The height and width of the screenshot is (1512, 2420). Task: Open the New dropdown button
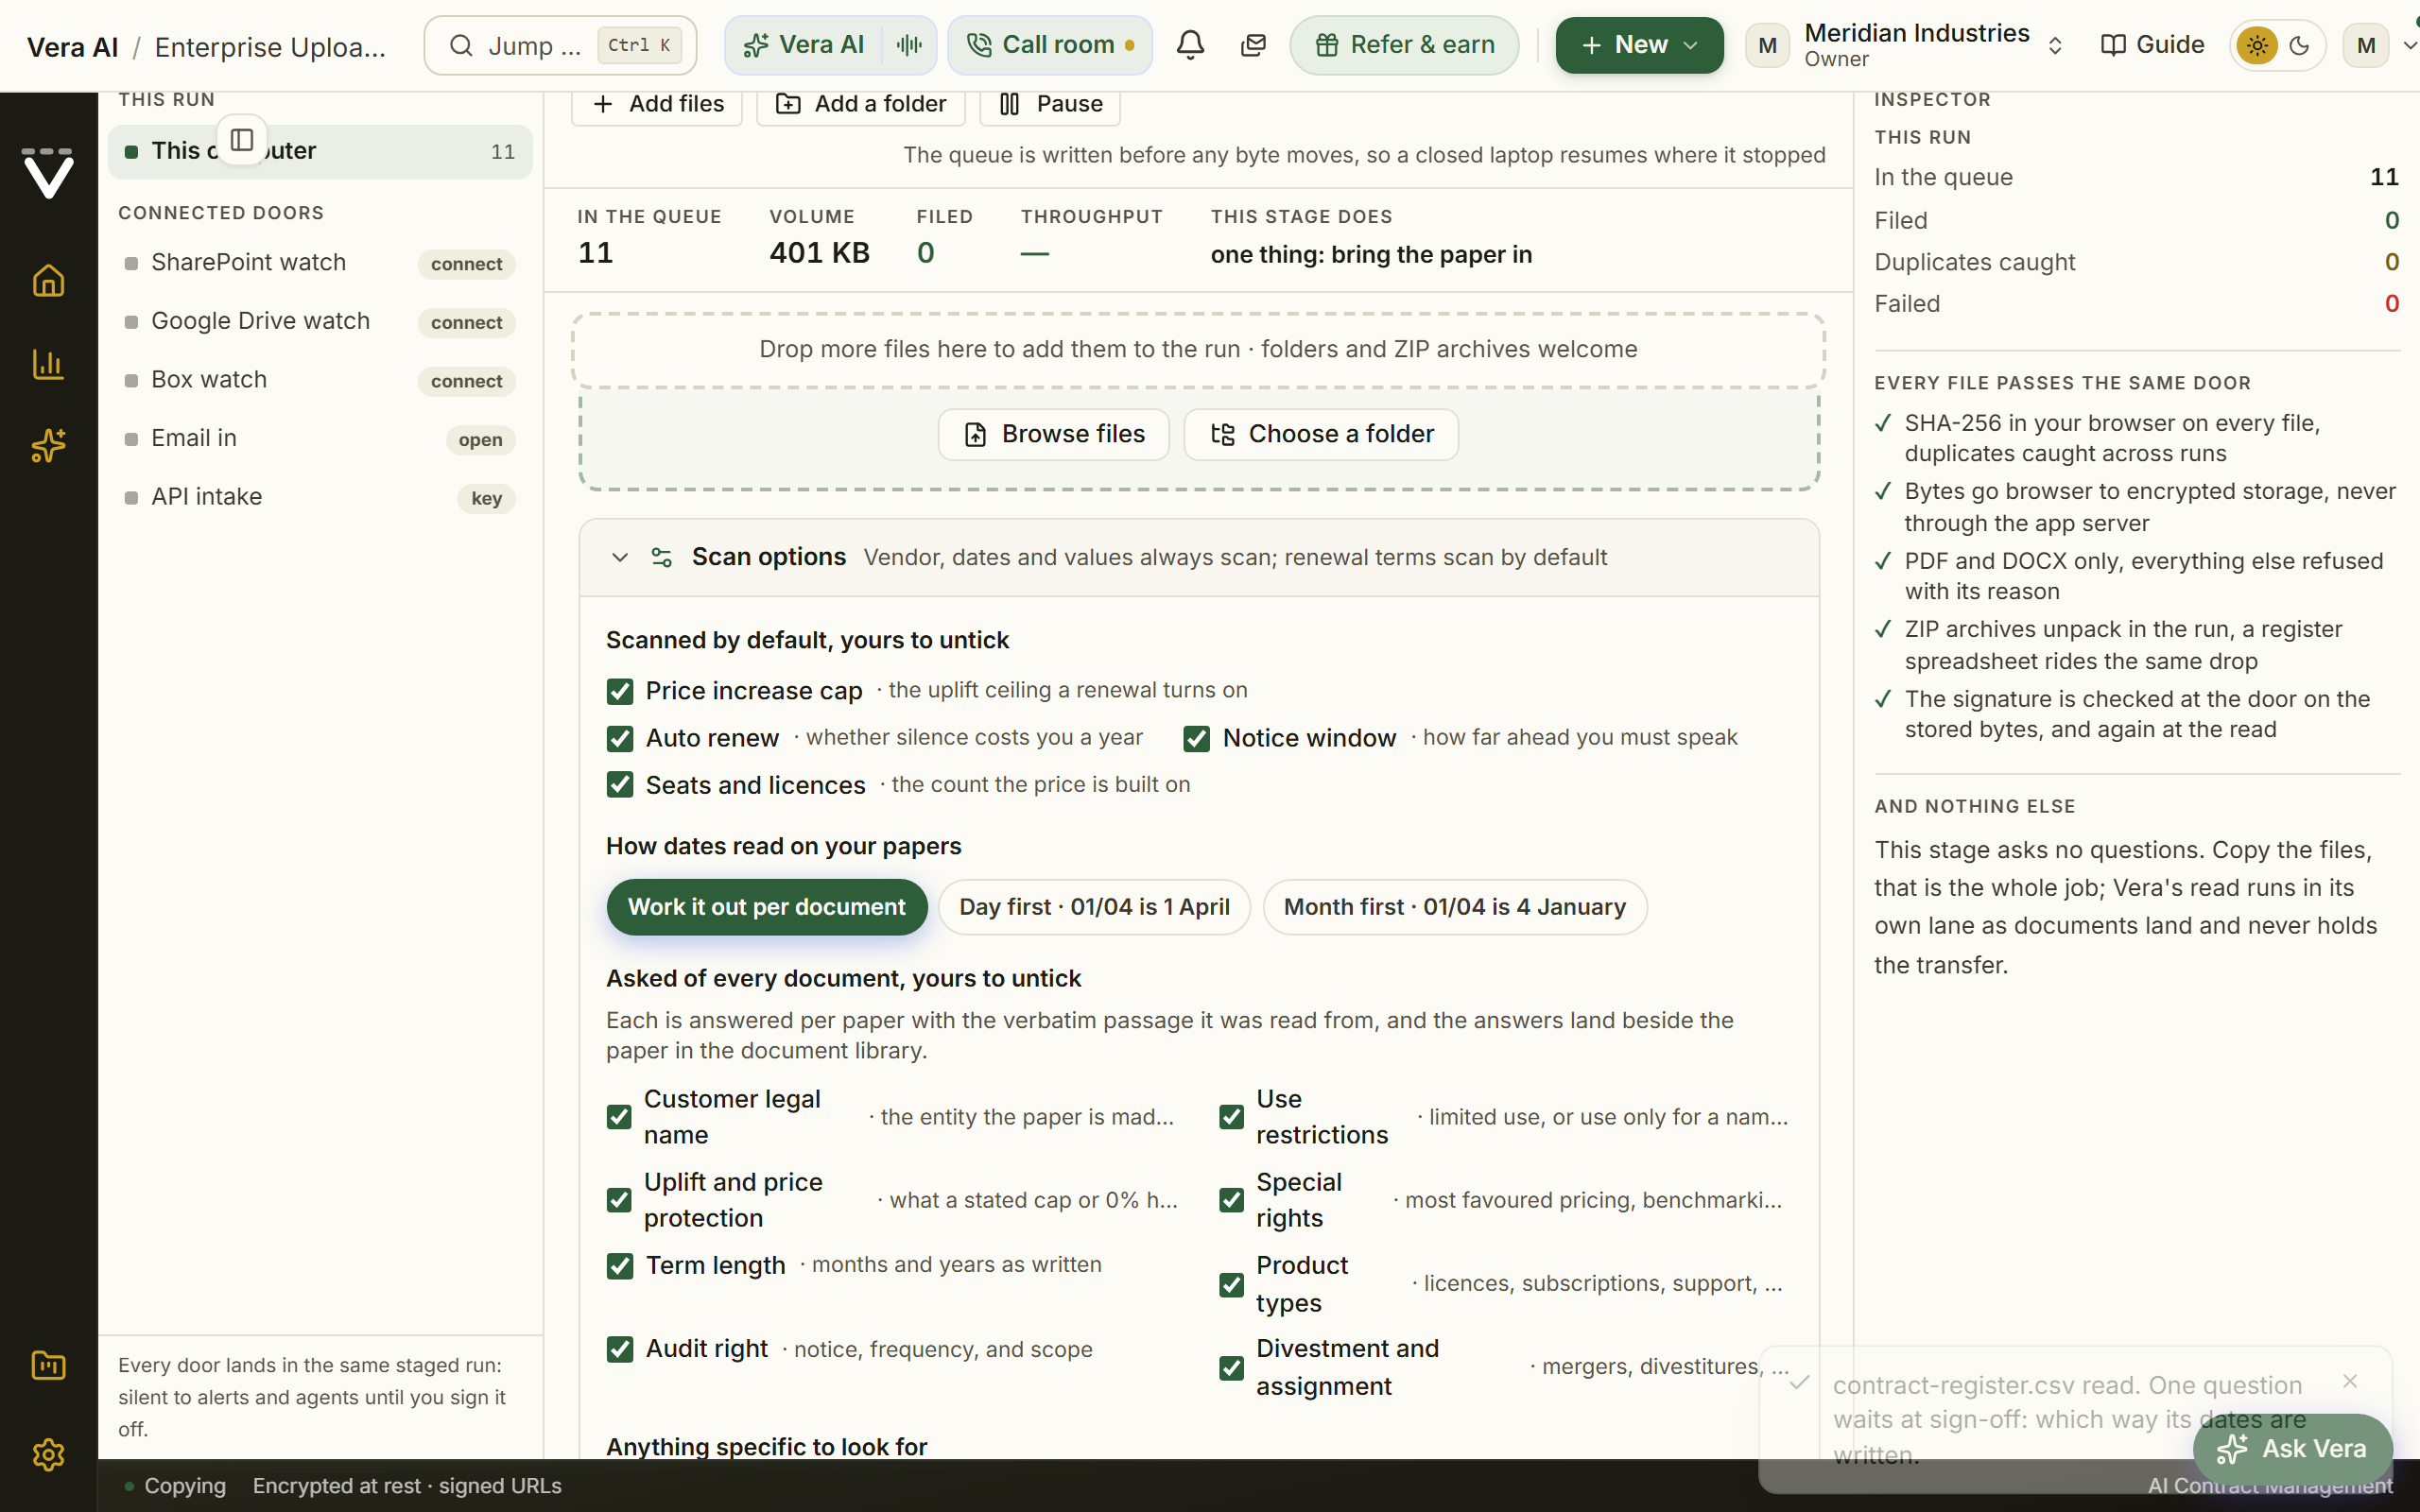point(1639,45)
